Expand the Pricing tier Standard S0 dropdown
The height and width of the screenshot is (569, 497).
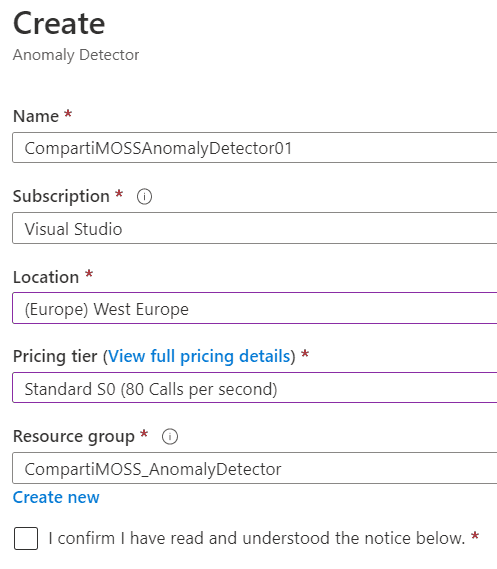[x=255, y=388]
